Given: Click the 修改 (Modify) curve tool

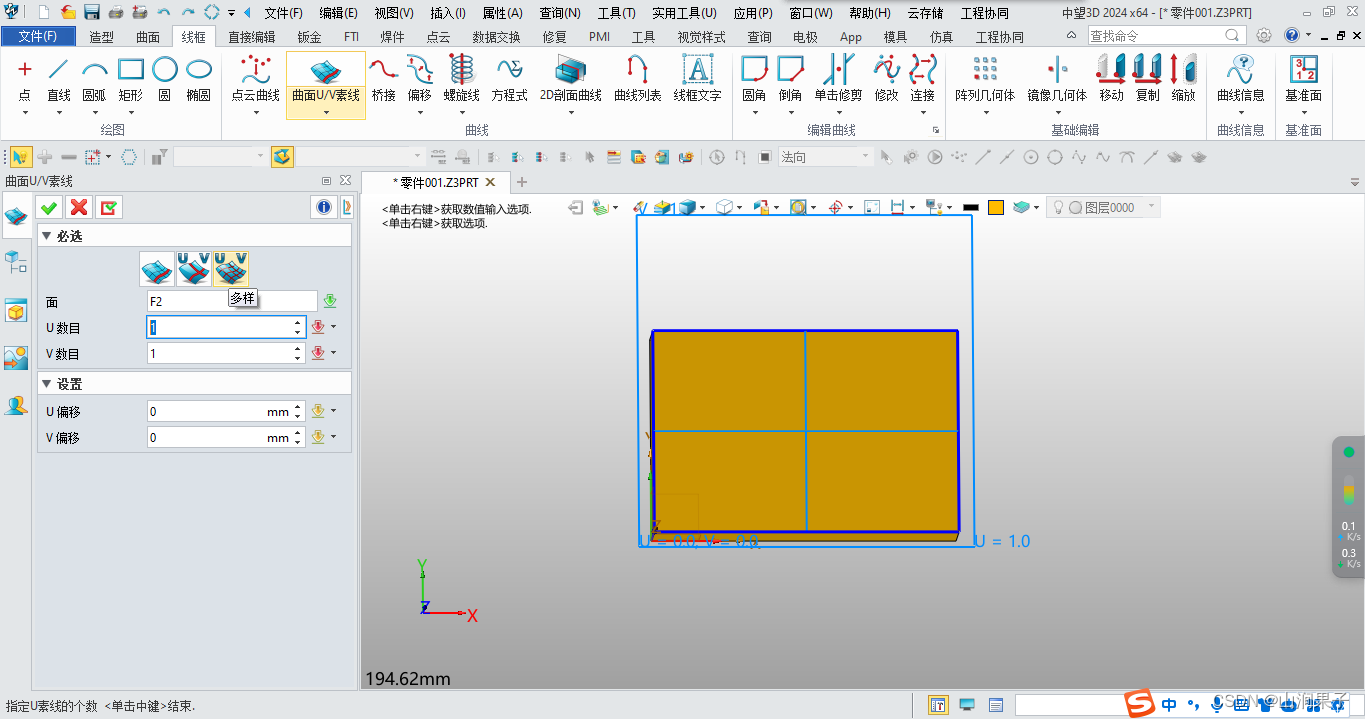Looking at the screenshot, I should [x=886, y=80].
